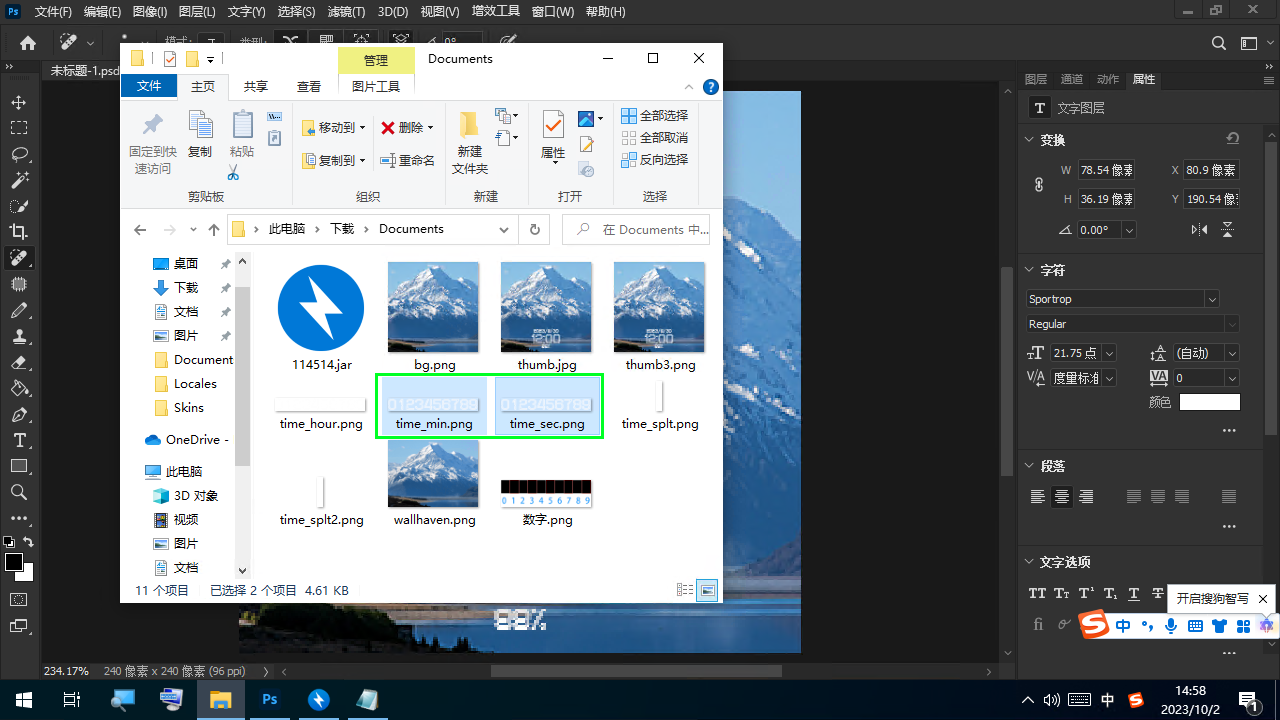Open the Sportrop font family dropdown
Viewport: 1280px width, 720px height.
pyautogui.click(x=1212, y=299)
